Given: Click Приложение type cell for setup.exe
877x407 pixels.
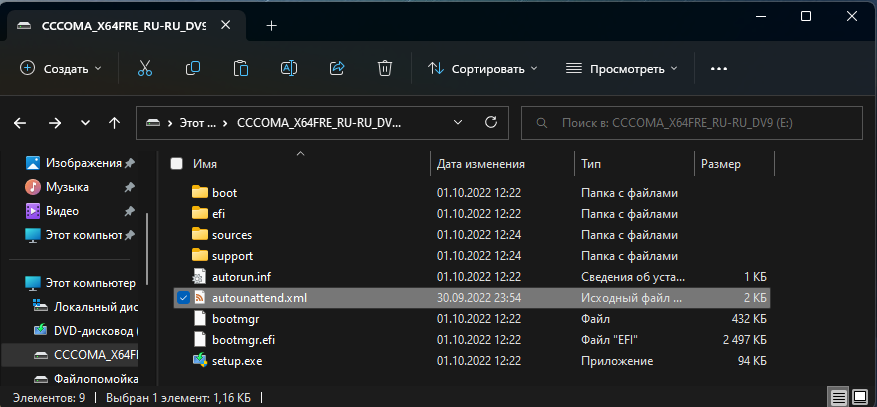Looking at the screenshot, I should click(x=616, y=361).
